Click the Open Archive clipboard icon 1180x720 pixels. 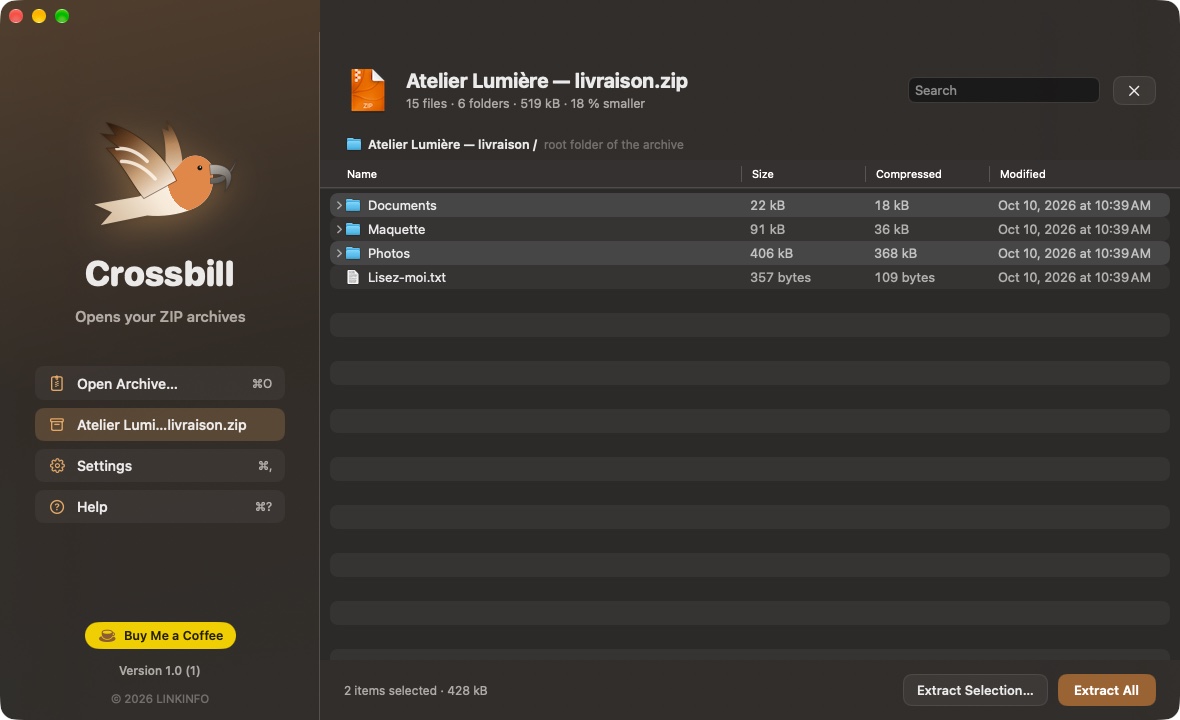click(56, 384)
